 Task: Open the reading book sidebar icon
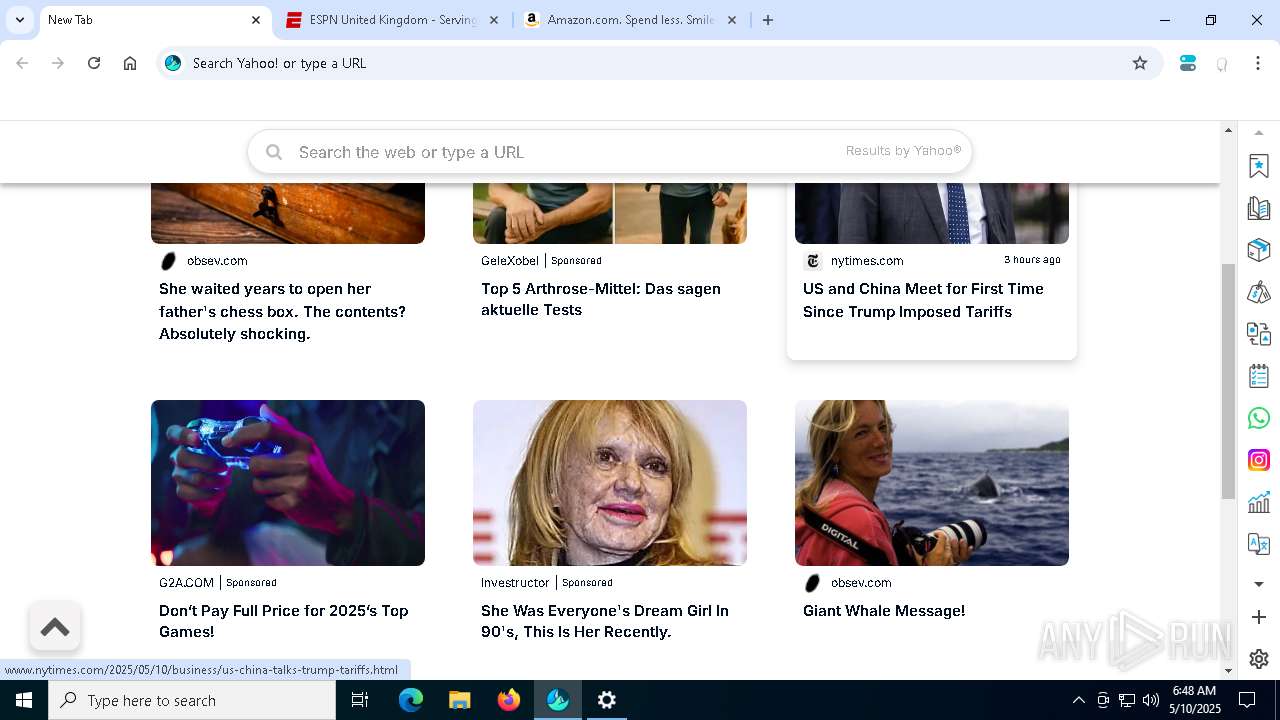point(1259,208)
